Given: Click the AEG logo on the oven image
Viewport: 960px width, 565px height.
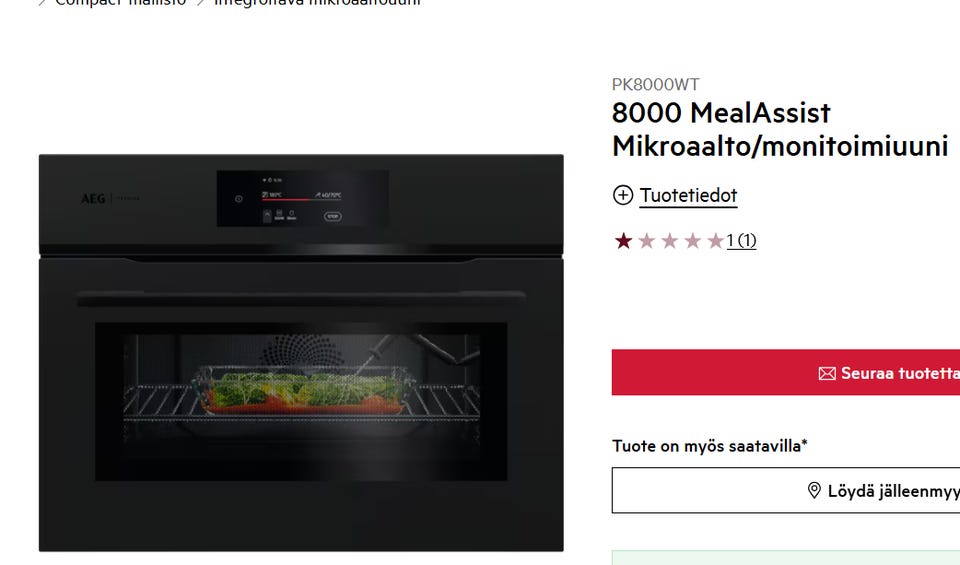Looking at the screenshot, I should [x=93, y=198].
